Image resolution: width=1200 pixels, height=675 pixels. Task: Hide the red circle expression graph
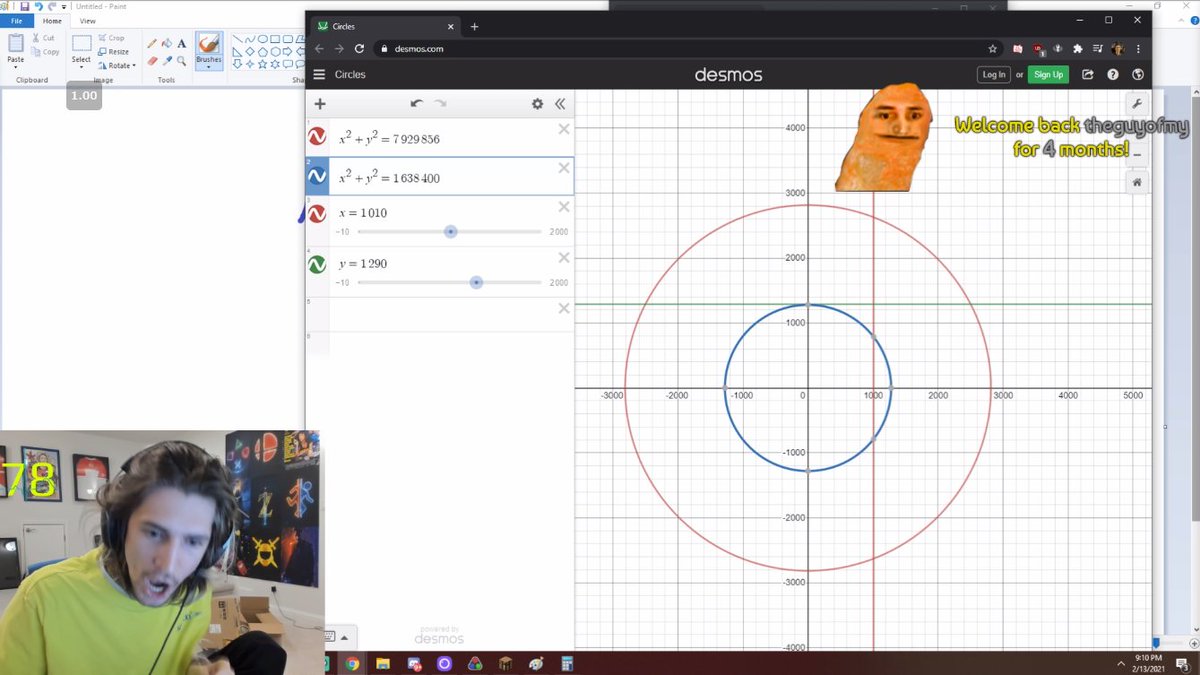317,137
